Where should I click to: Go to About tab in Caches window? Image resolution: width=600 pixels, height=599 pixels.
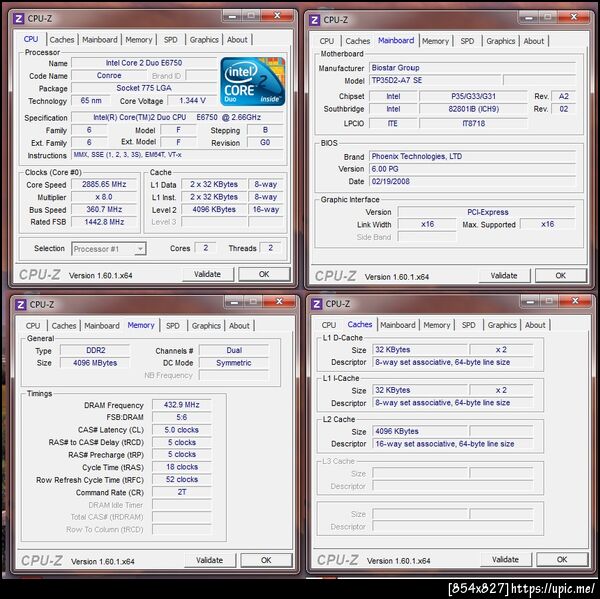coord(535,325)
